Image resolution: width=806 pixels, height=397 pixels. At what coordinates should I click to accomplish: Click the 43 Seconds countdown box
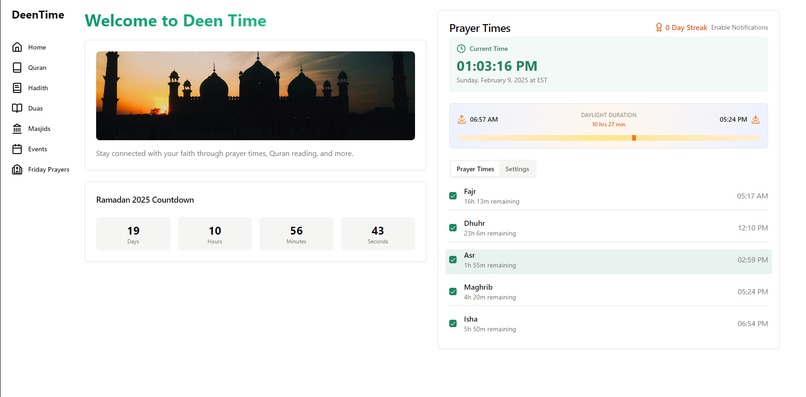click(x=378, y=233)
